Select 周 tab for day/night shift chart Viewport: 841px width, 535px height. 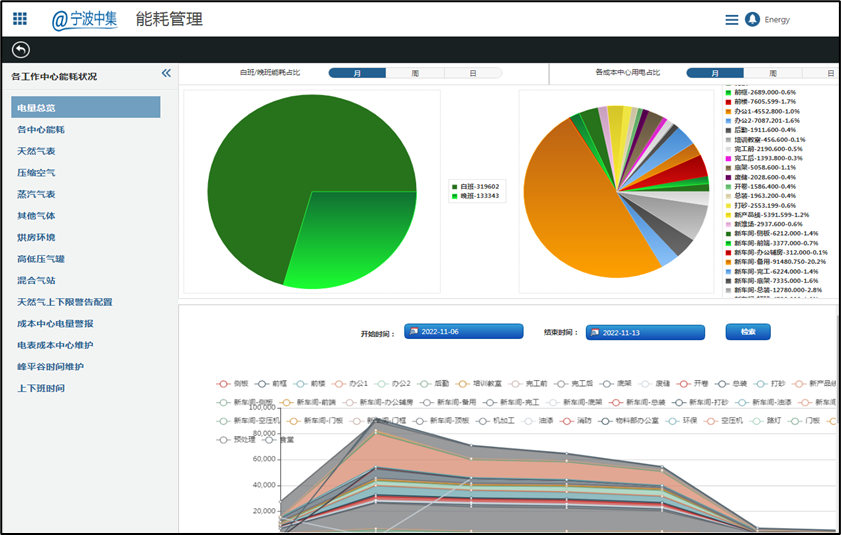(x=415, y=73)
